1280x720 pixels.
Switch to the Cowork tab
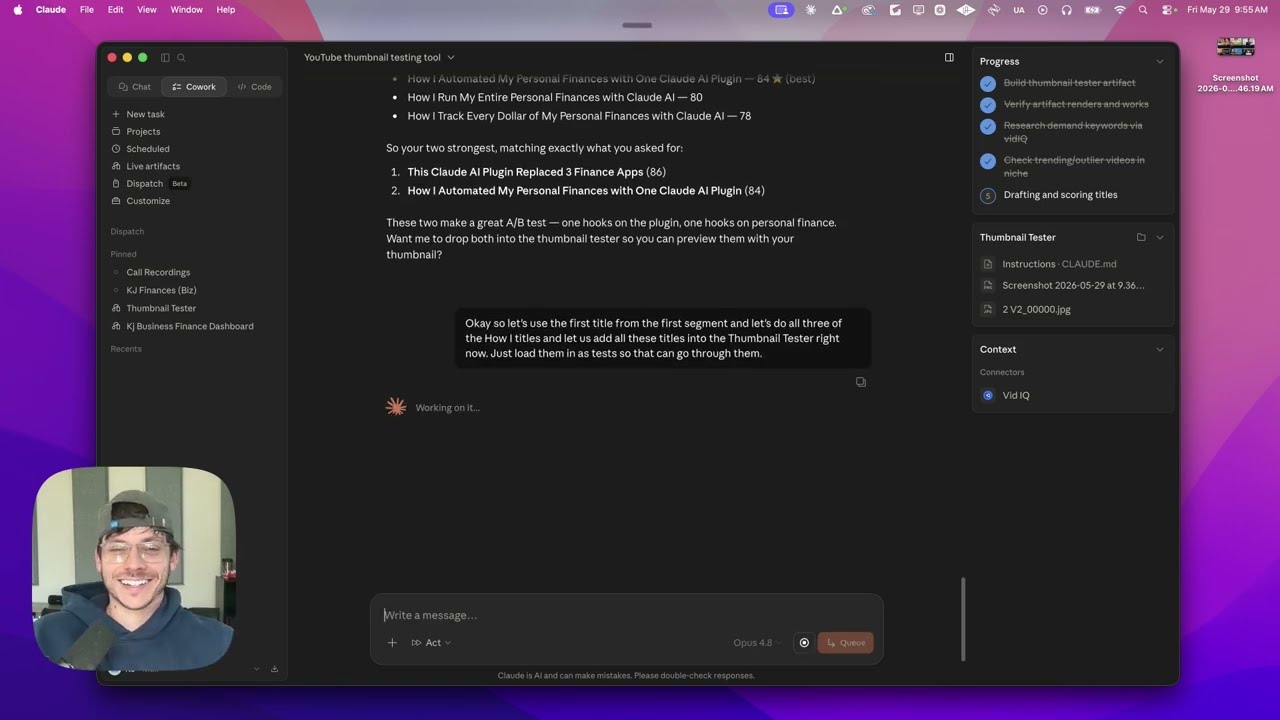pyautogui.click(x=194, y=87)
